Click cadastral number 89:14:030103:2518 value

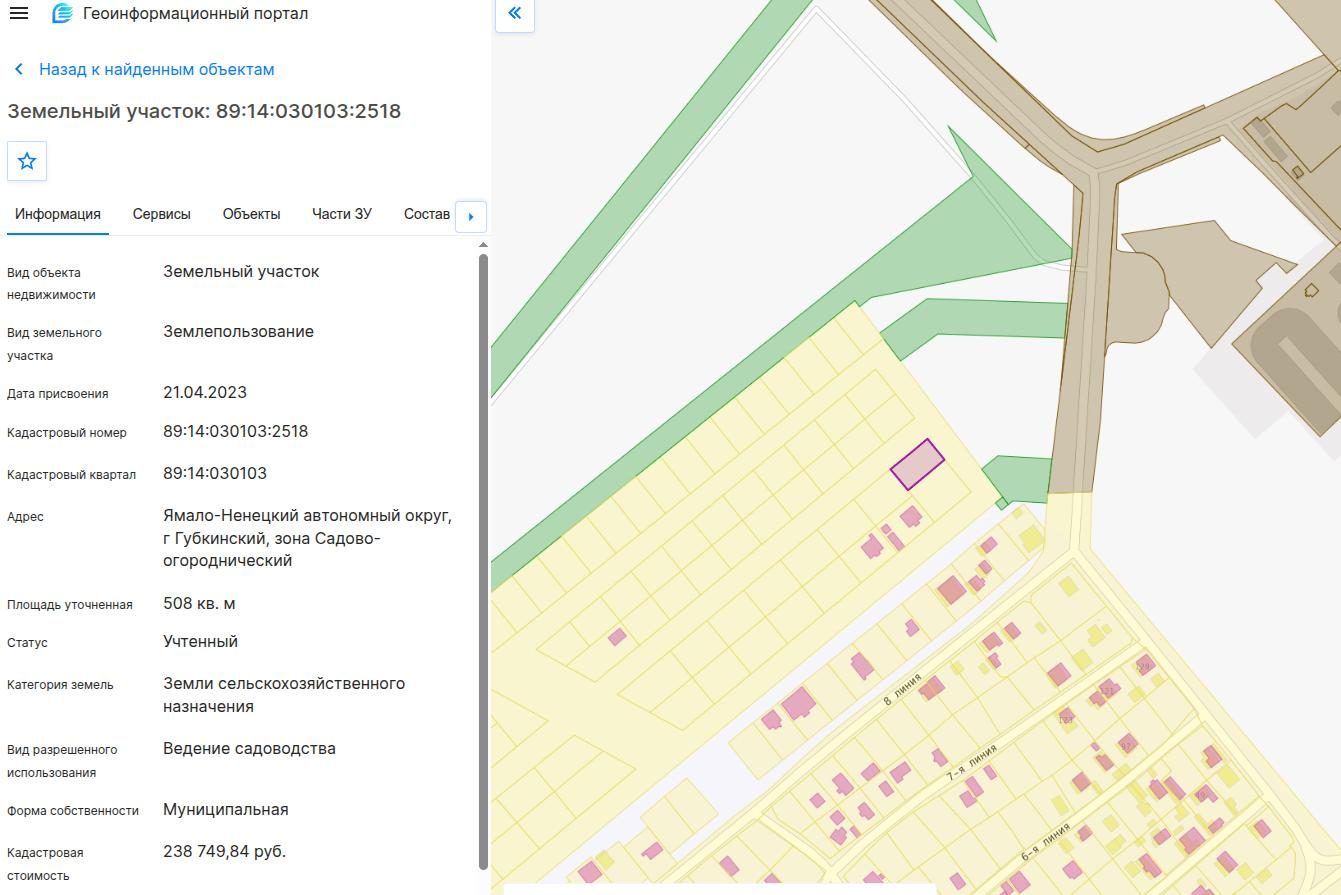(x=236, y=432)
